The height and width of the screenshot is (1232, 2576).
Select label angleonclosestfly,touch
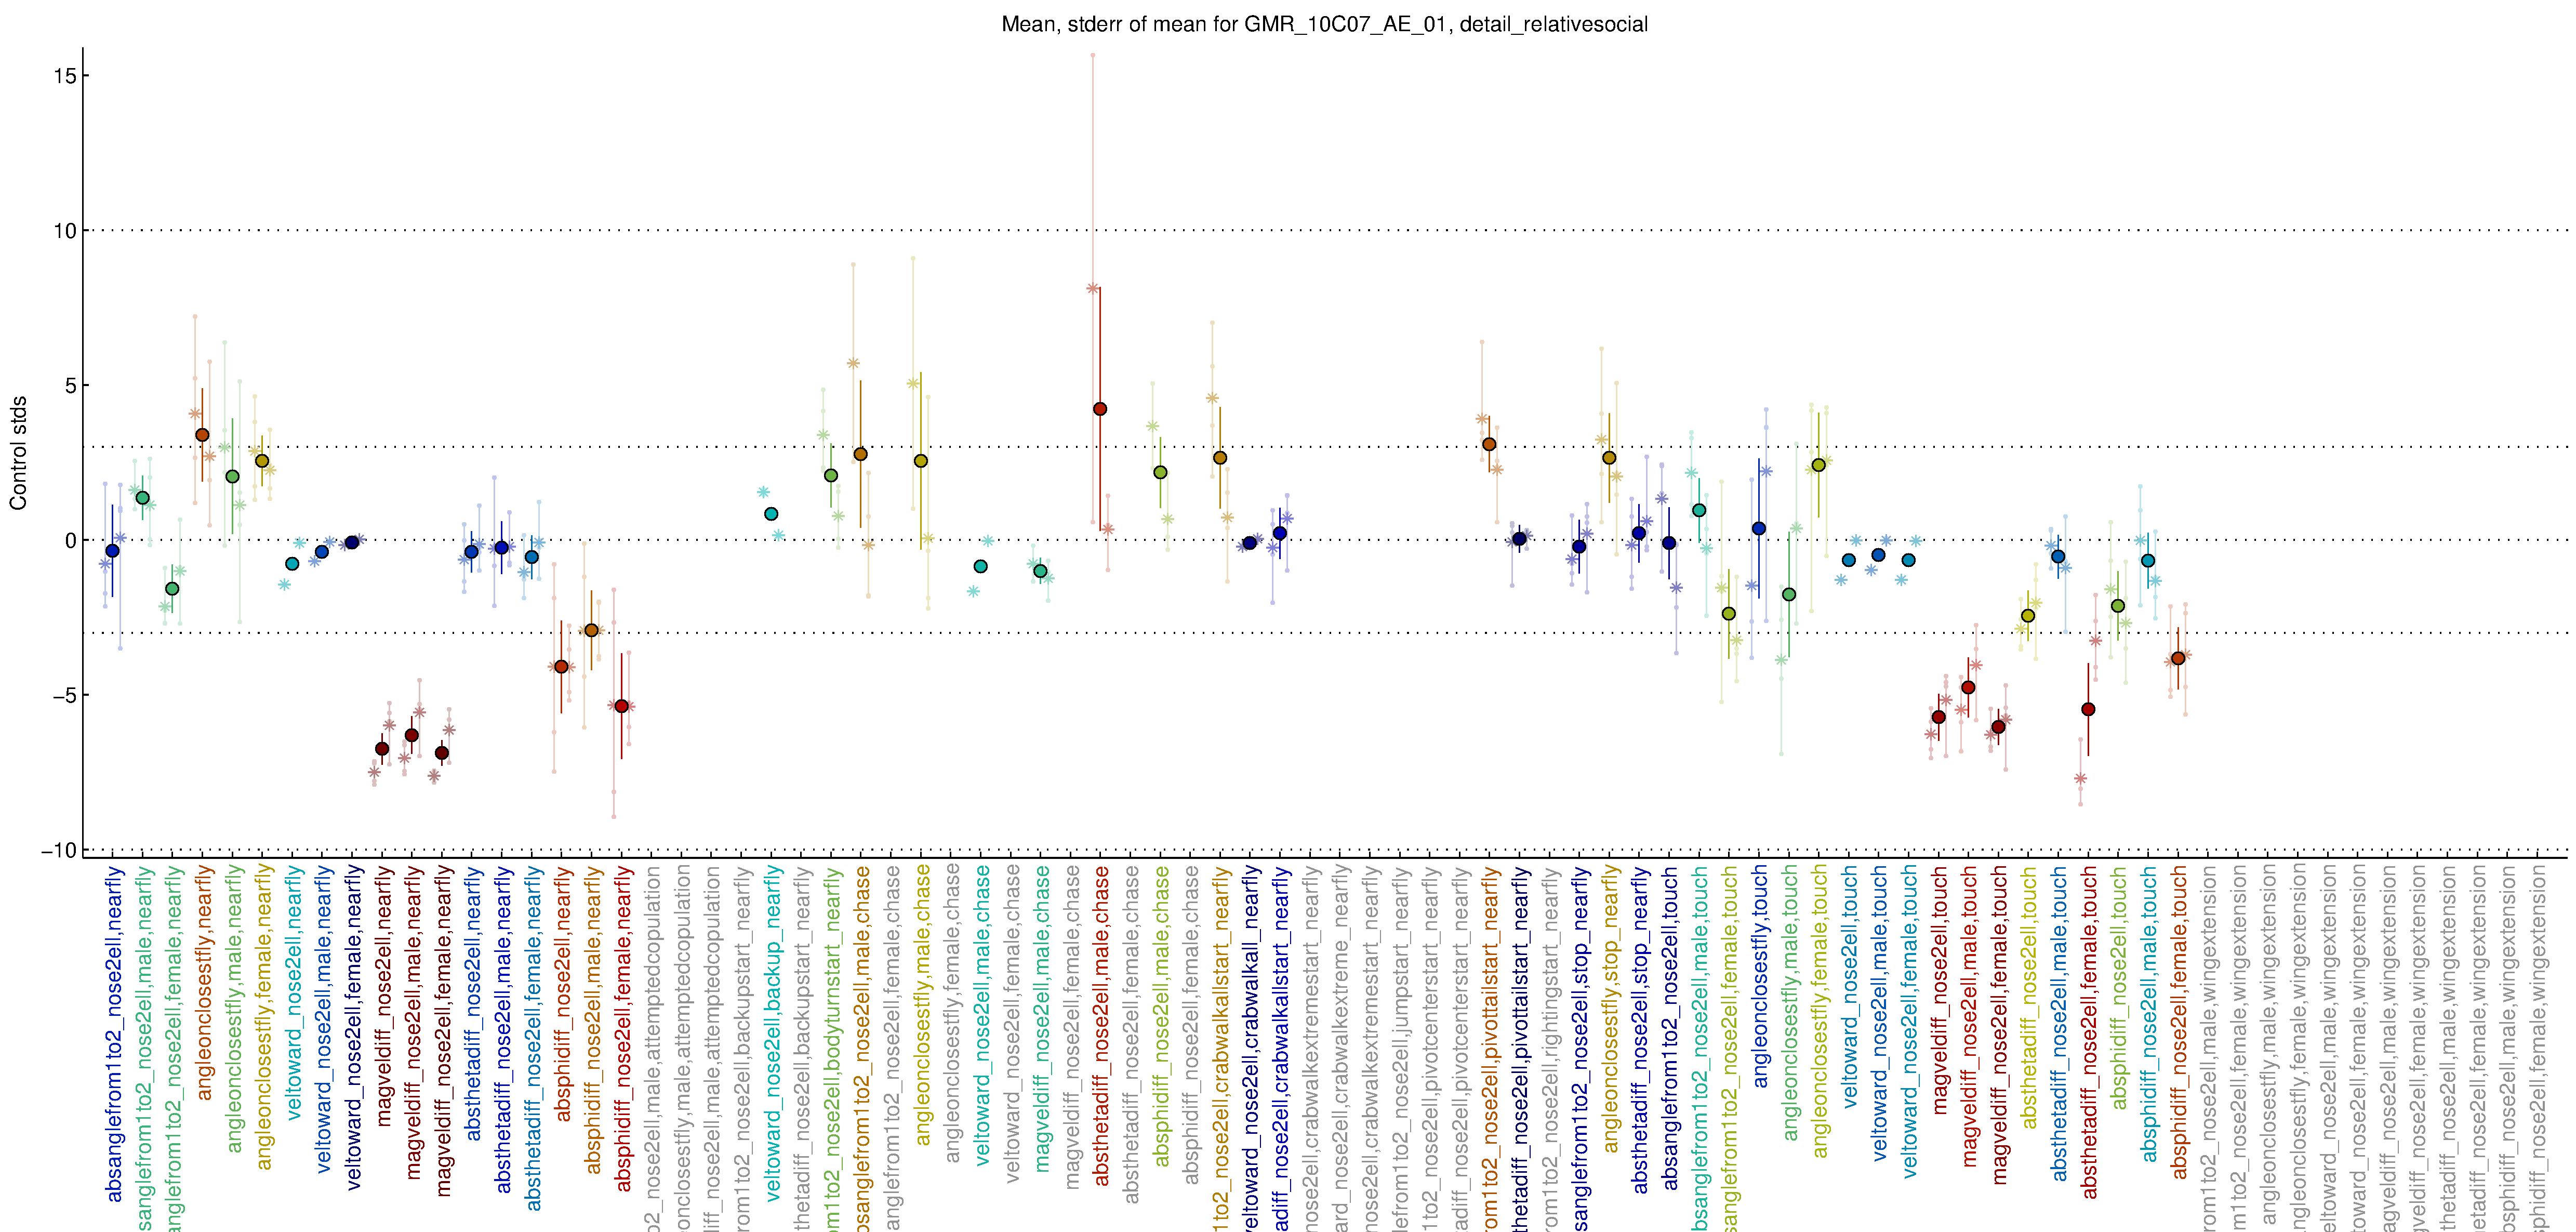(x=1761, y=976)
